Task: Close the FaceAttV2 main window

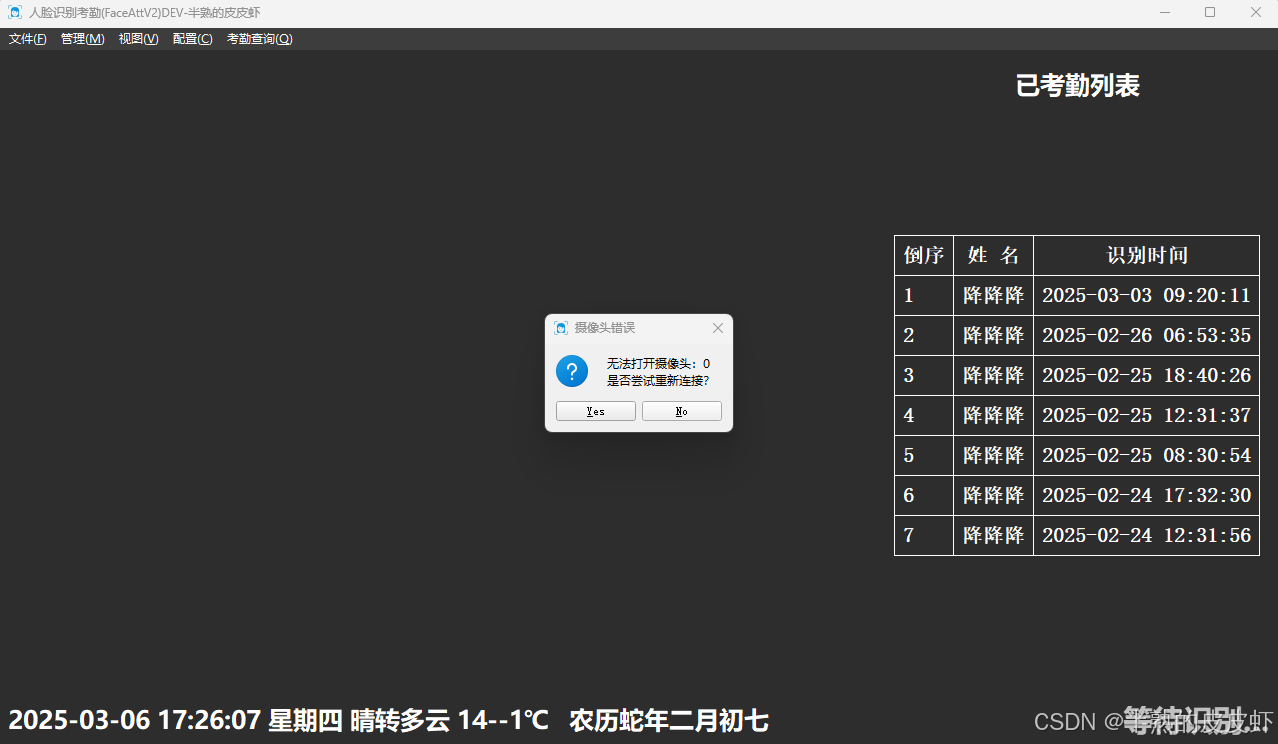Action: (x=1256, y=12)
